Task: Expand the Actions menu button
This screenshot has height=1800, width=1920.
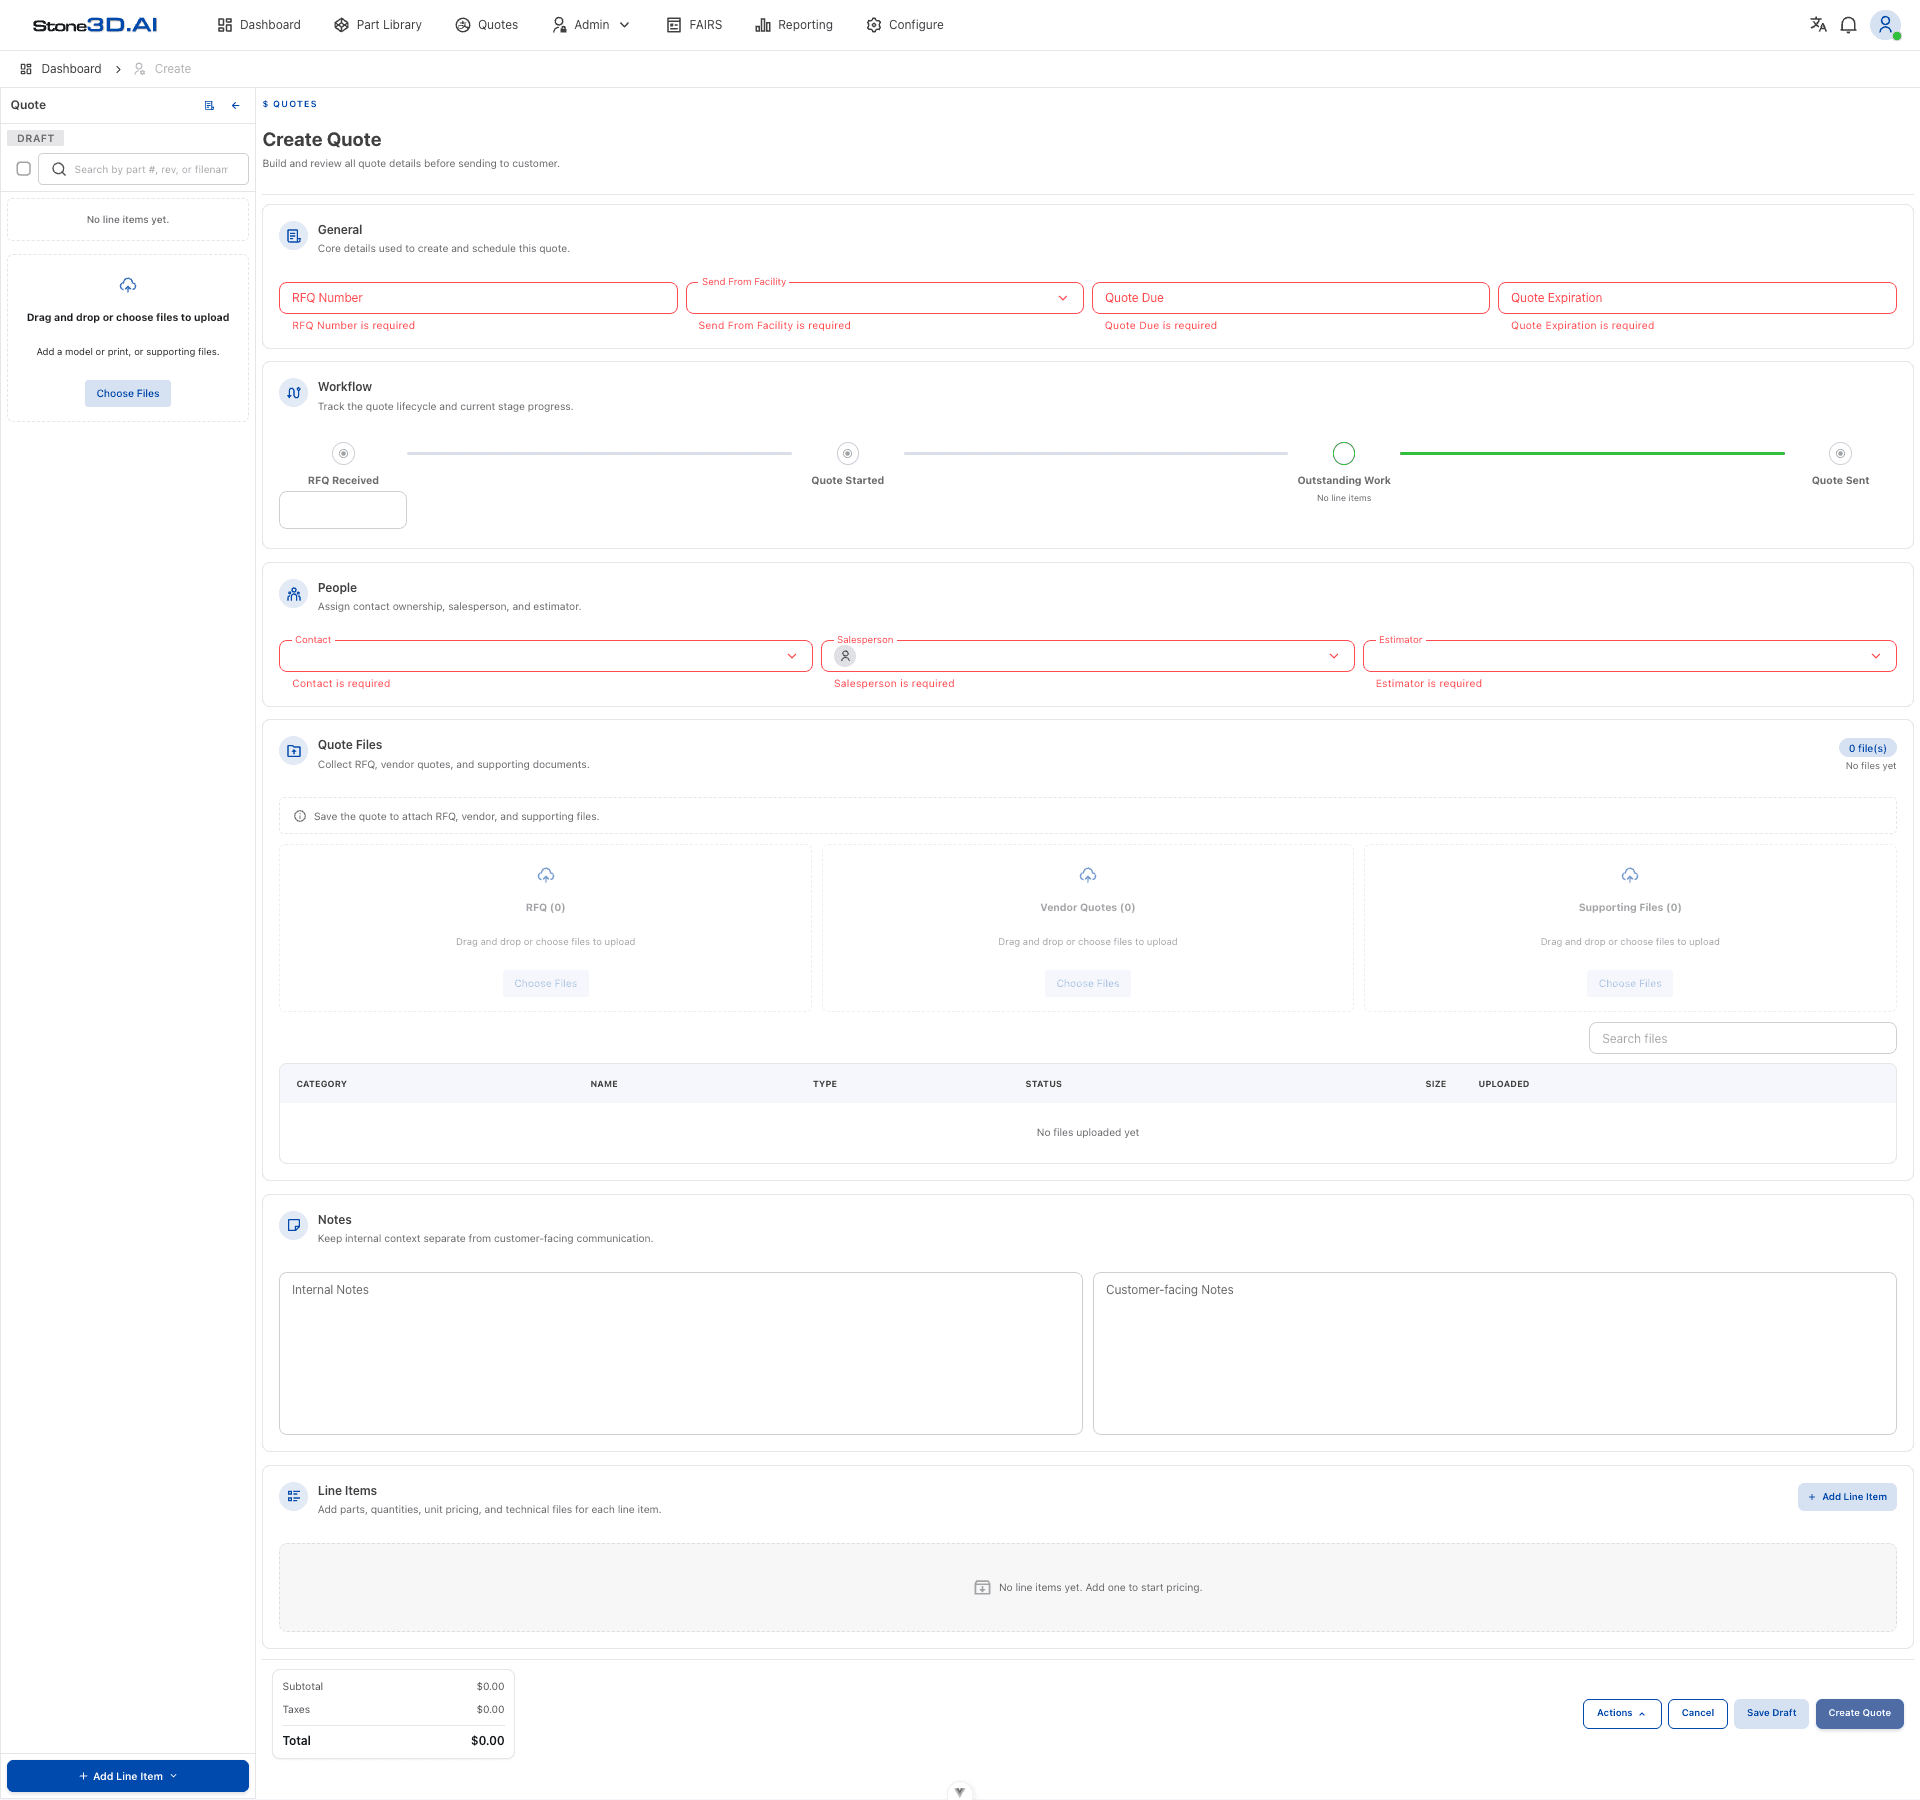Action: click(1622, 1713)
